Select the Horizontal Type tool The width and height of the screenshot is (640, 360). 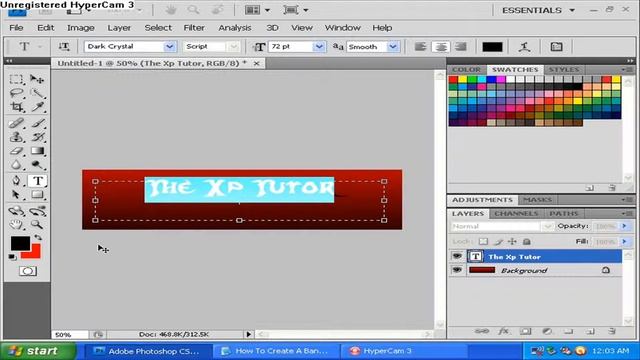click(38, 180)
